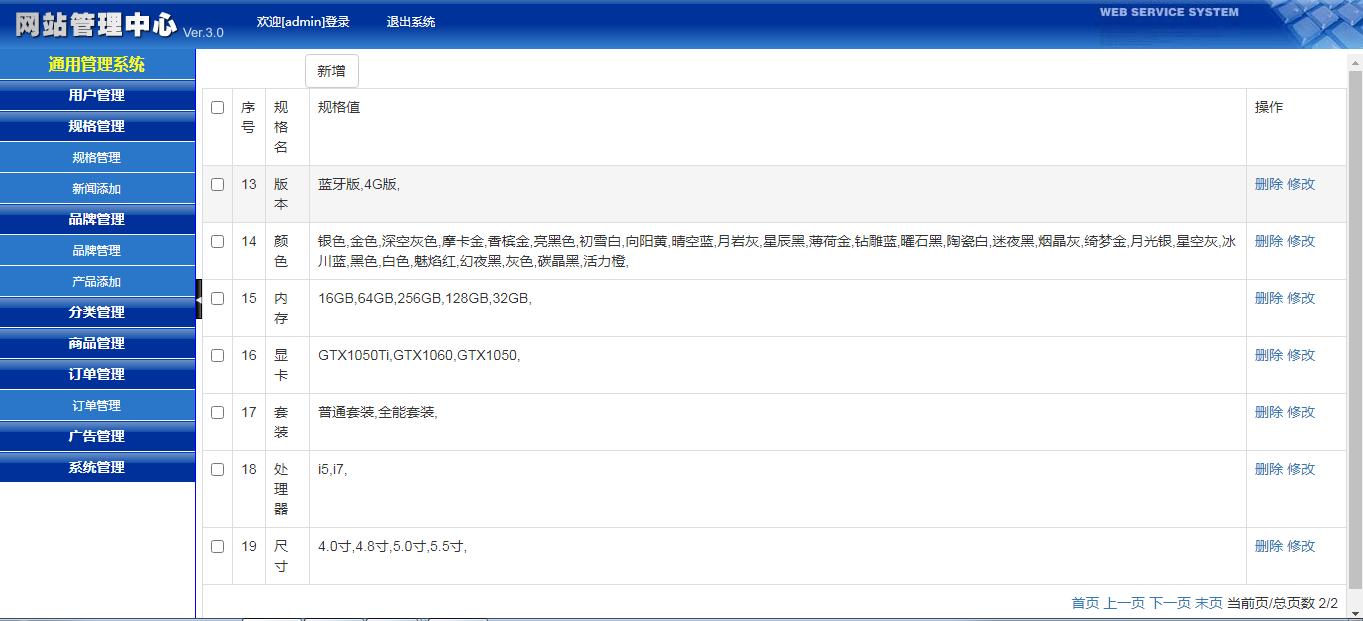Edit row 17 套装 via 修改
1363x621 pixels.
(1301, 412)
